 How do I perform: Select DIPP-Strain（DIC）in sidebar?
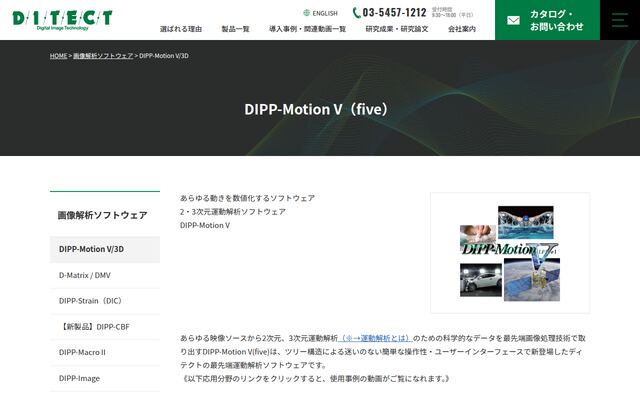point(105,301)
